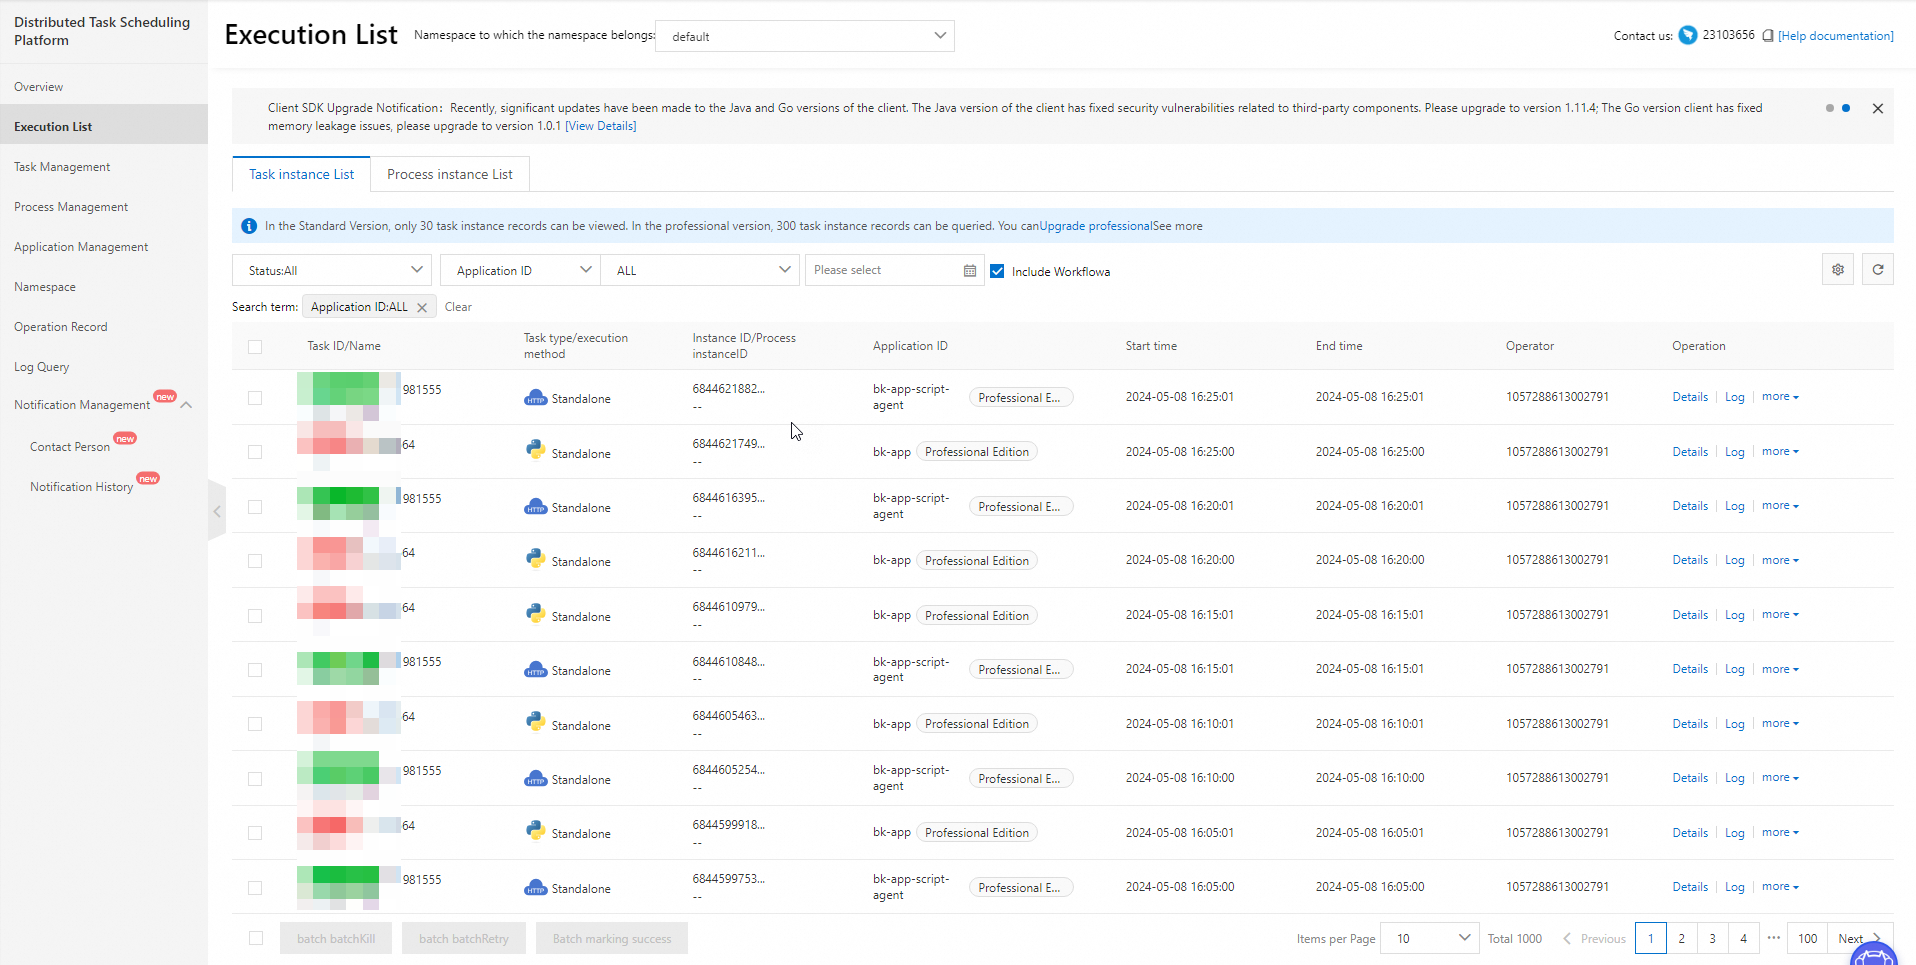The width and height of the screenshot is (1916, 965).
Task: Click the HTTP icon beside the first Standalone task
Action: pyautogui.click(x=536, y=397)
